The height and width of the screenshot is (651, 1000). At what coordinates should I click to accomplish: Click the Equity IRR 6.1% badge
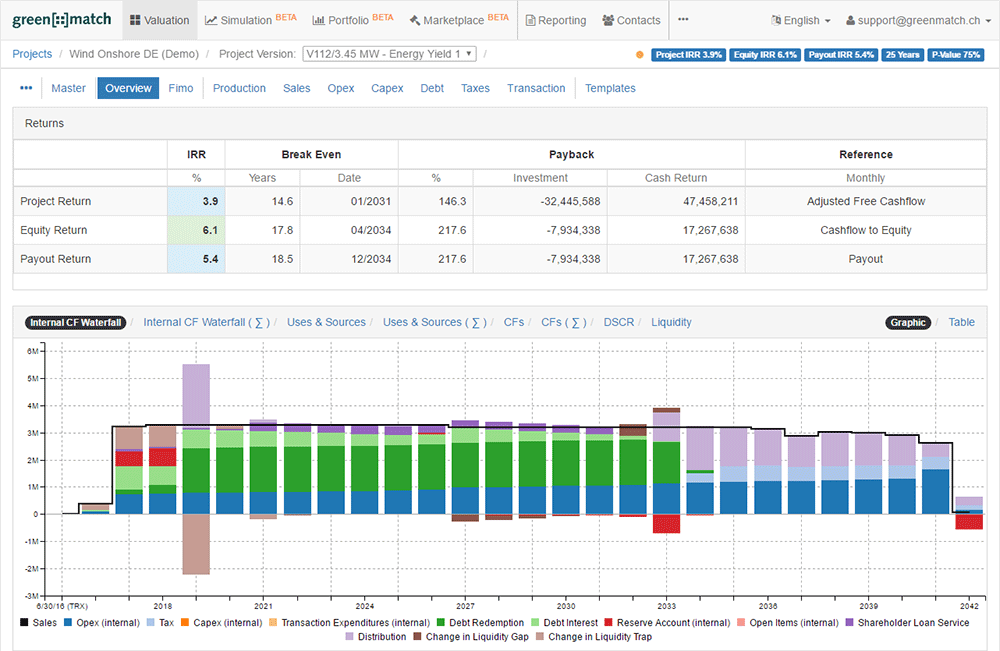pyautogui.click(x=764, y=55)
